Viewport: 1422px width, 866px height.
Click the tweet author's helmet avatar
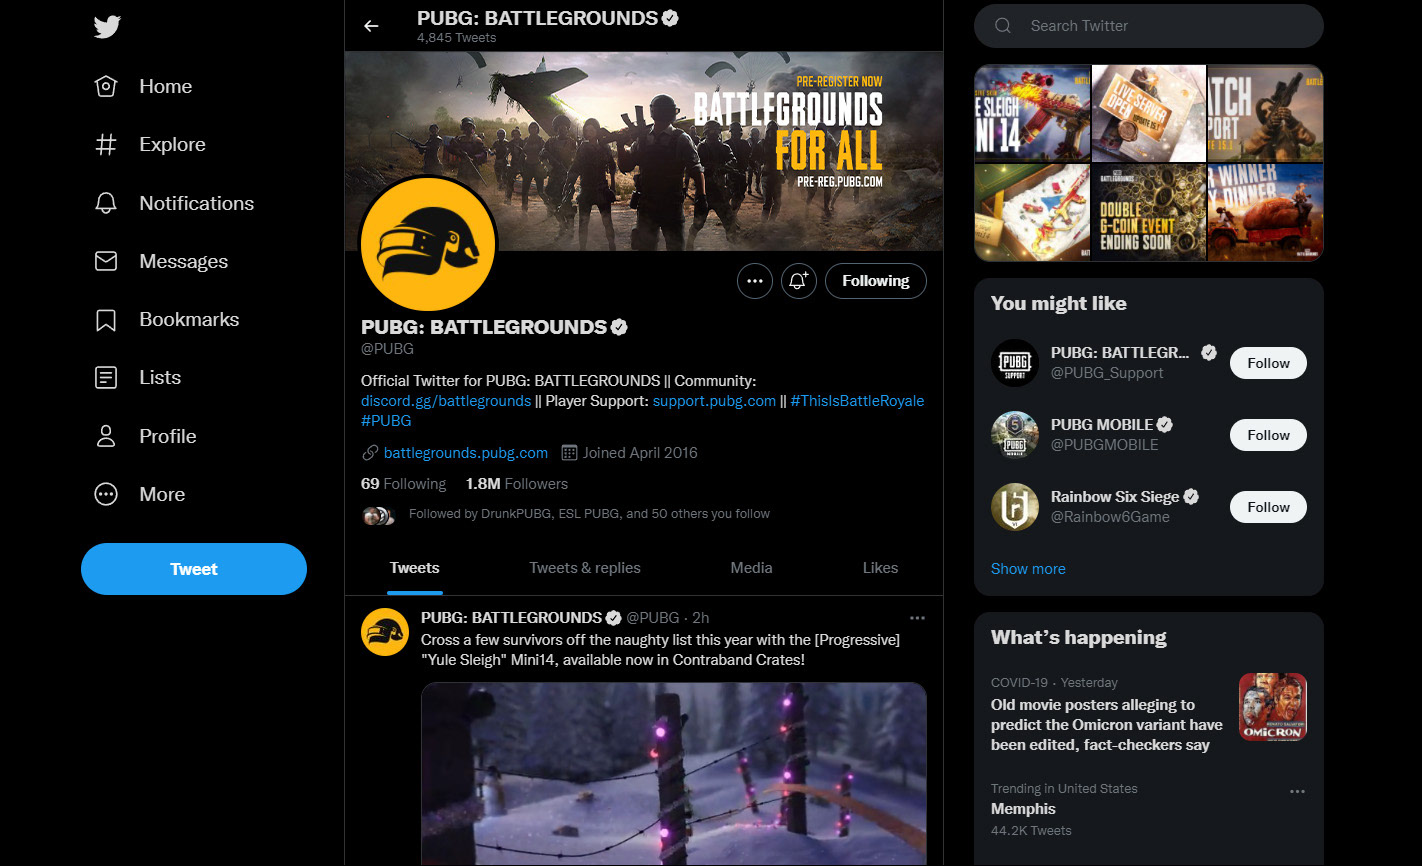[x=385, y=632]
